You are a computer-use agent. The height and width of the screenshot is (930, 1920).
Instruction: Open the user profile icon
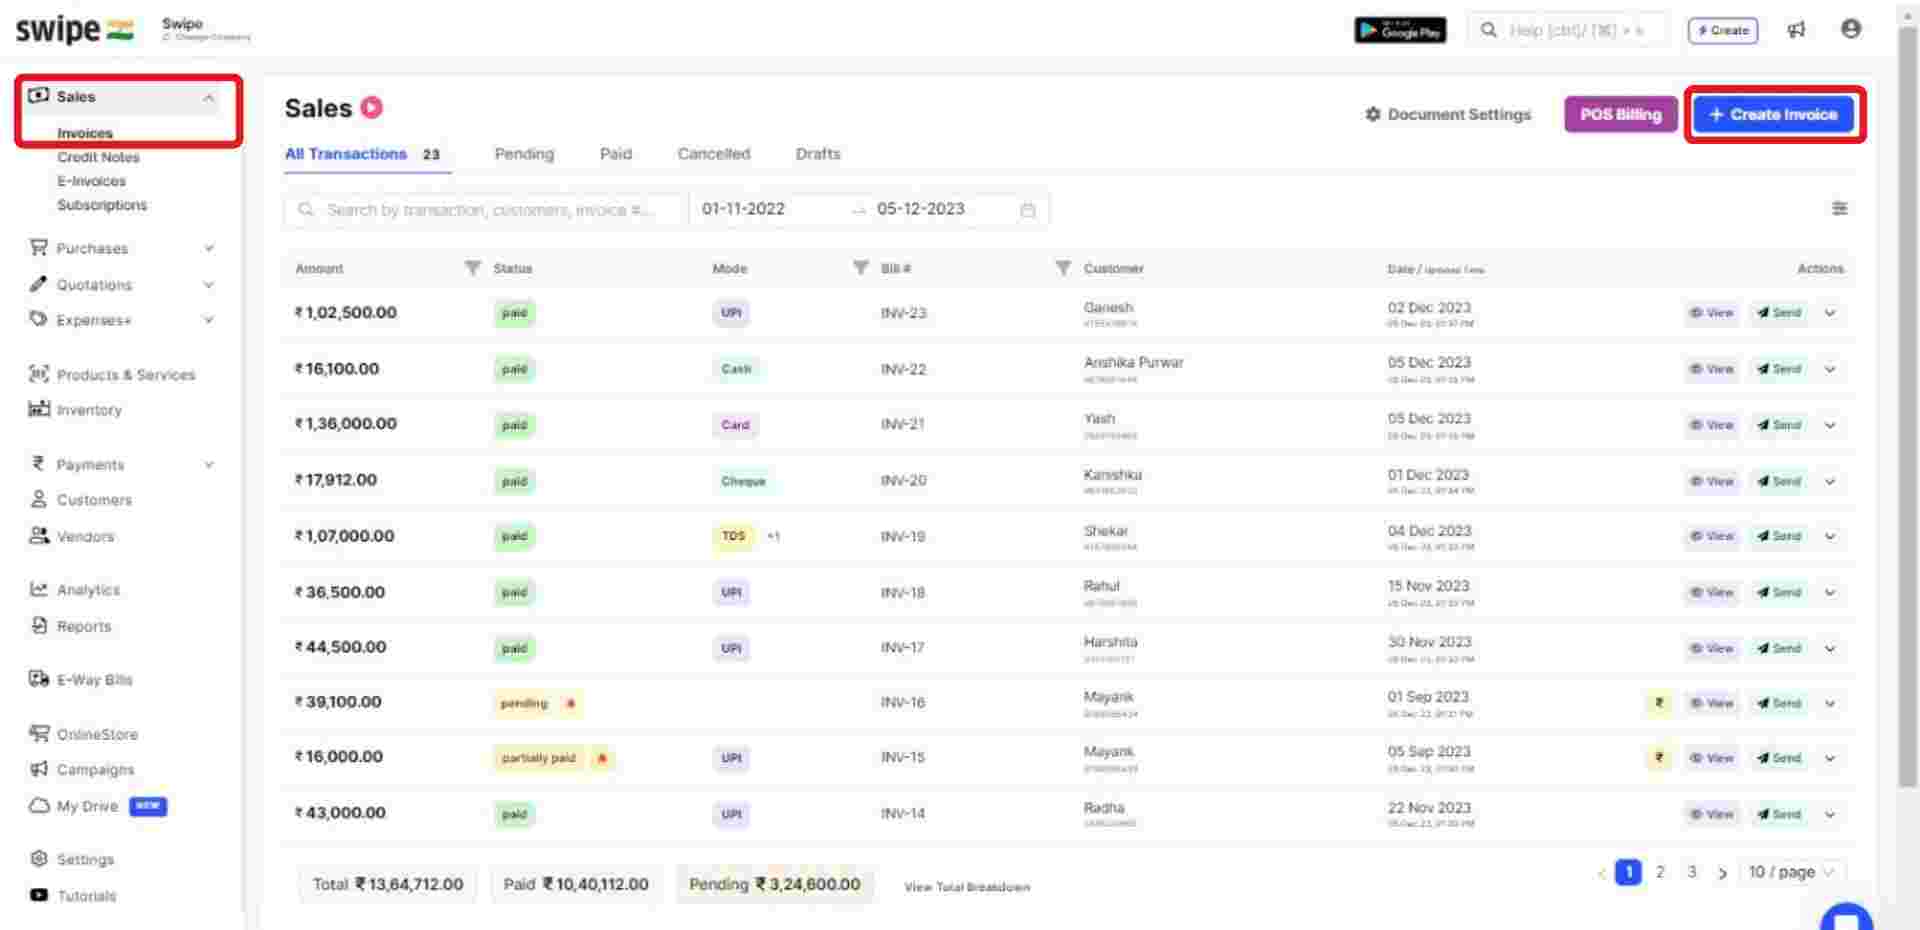(x=1851, y=29)
